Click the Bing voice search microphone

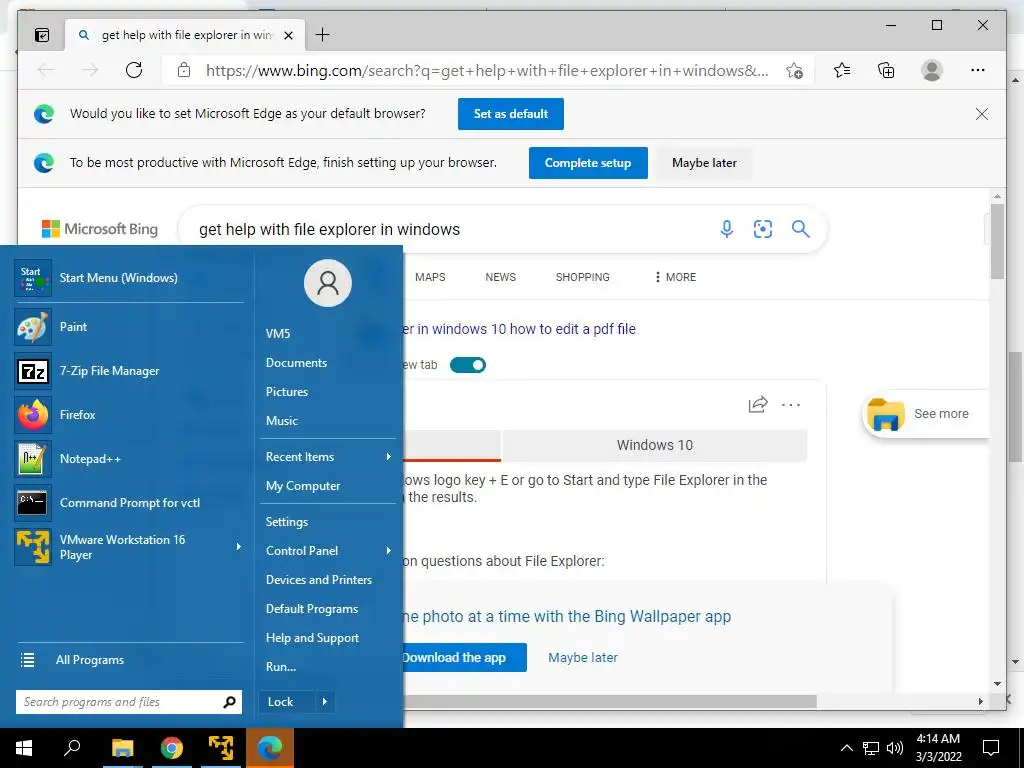pyautogui.click(x=727, y=229)
